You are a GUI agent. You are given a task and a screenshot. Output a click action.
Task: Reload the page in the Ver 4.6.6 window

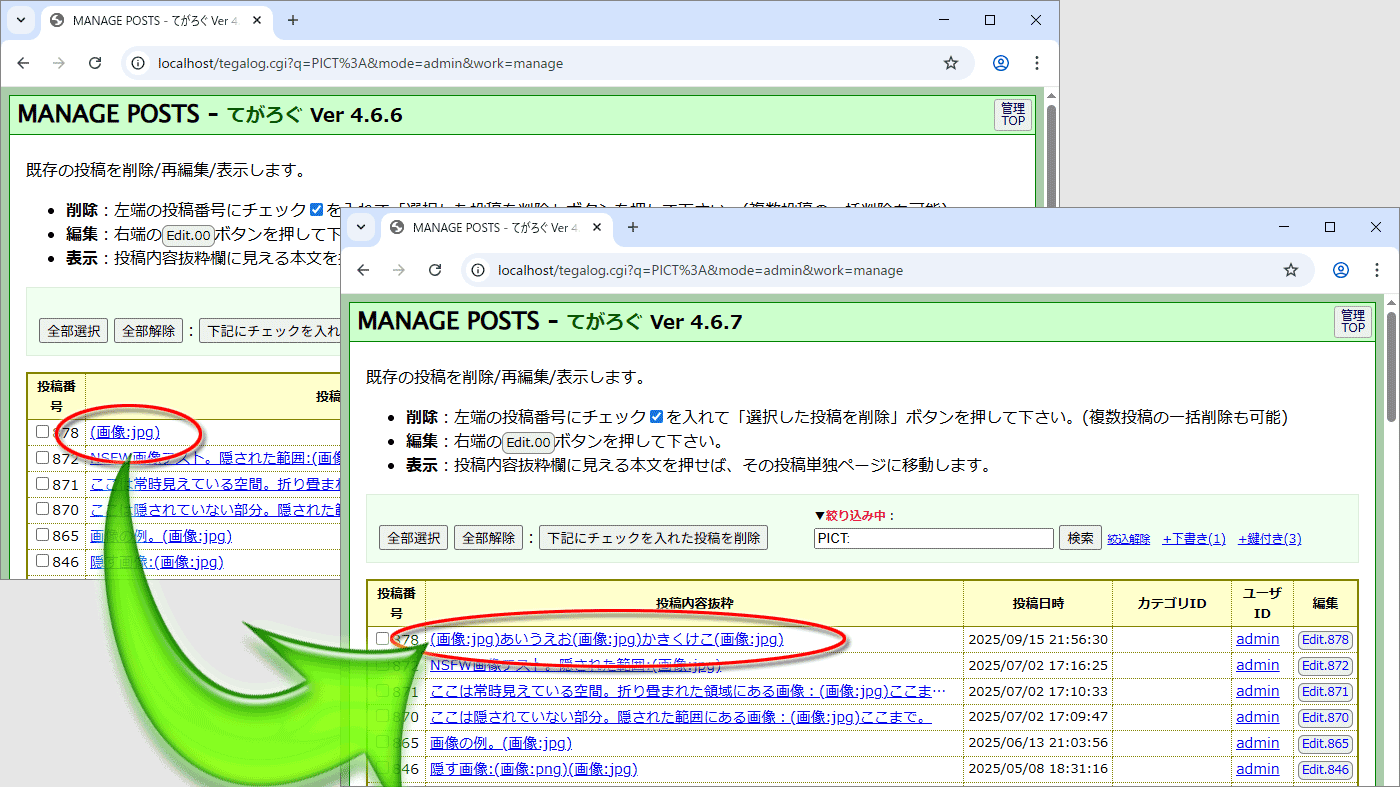[95, 63]
